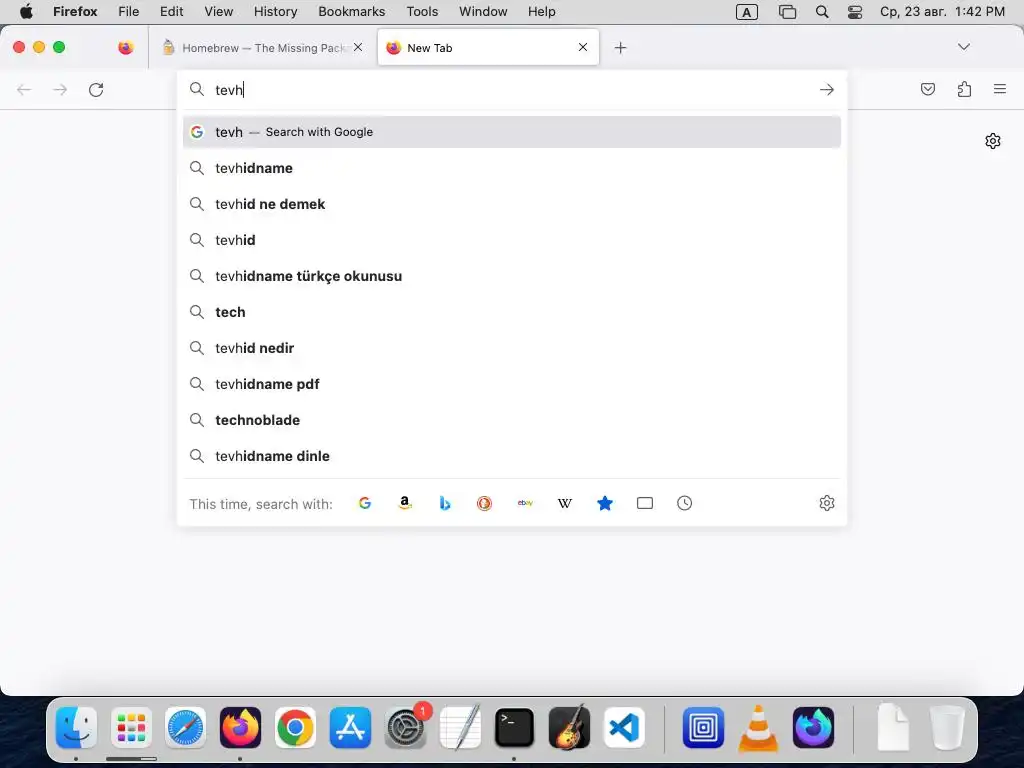Viewport: 1024px width, 768px height.
Task: Open Spotlight search in menu bar
Action: (x=822, y=12)
